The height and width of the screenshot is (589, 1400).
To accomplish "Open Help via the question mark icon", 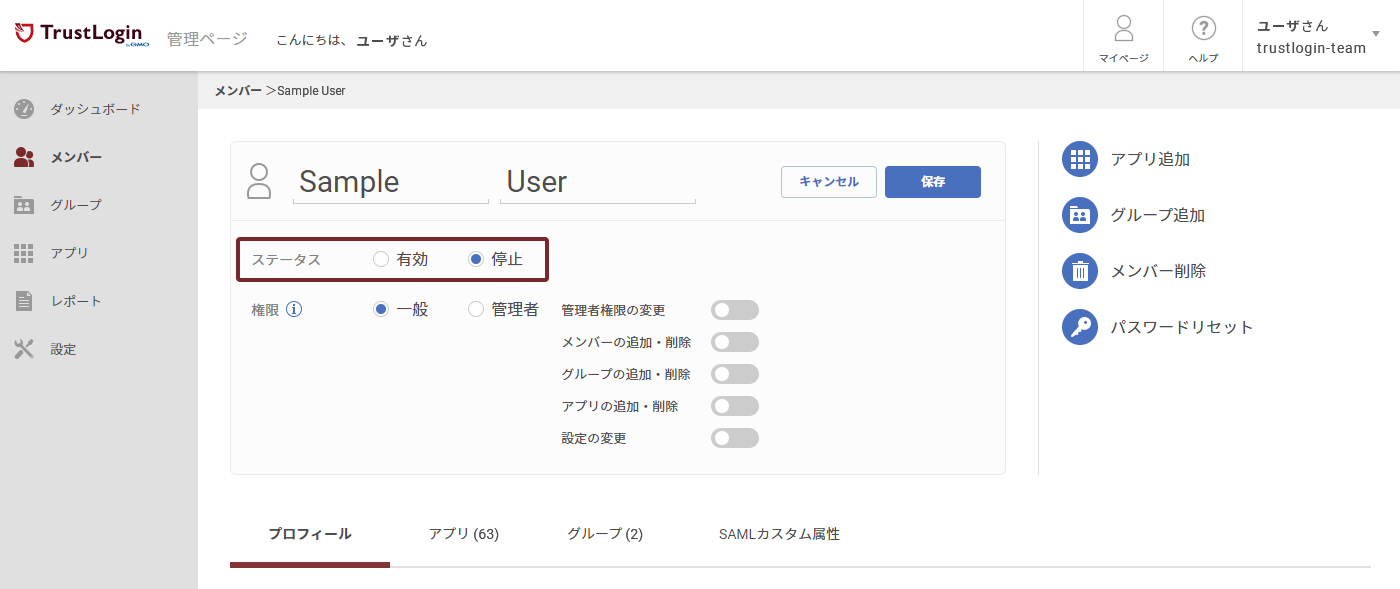I will click(1203, 28).
